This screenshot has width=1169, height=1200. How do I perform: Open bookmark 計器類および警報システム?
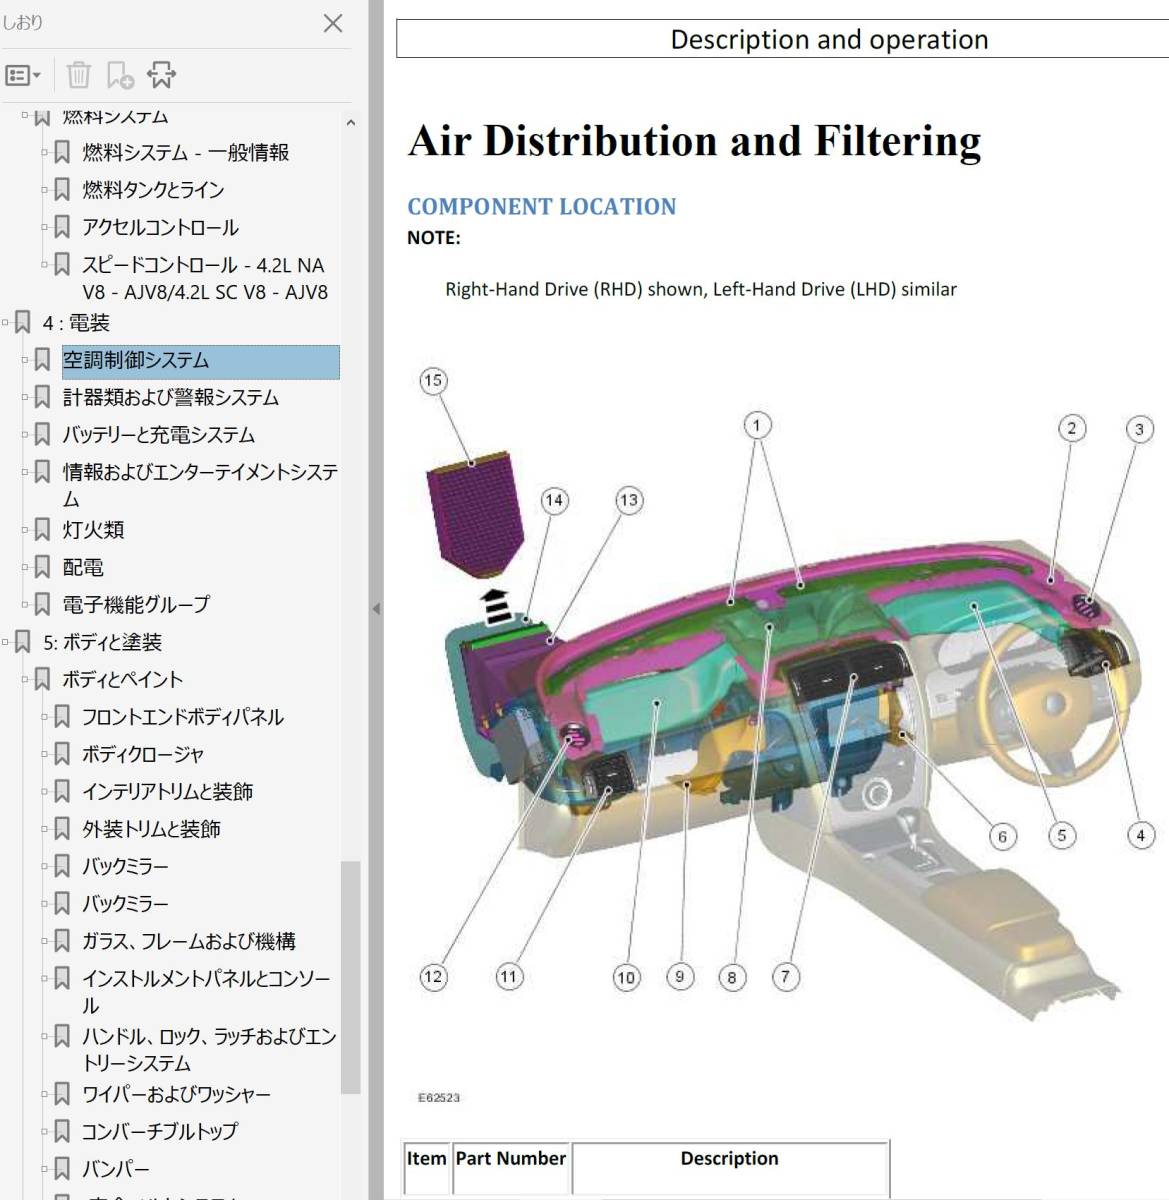[x=170, y=398]
